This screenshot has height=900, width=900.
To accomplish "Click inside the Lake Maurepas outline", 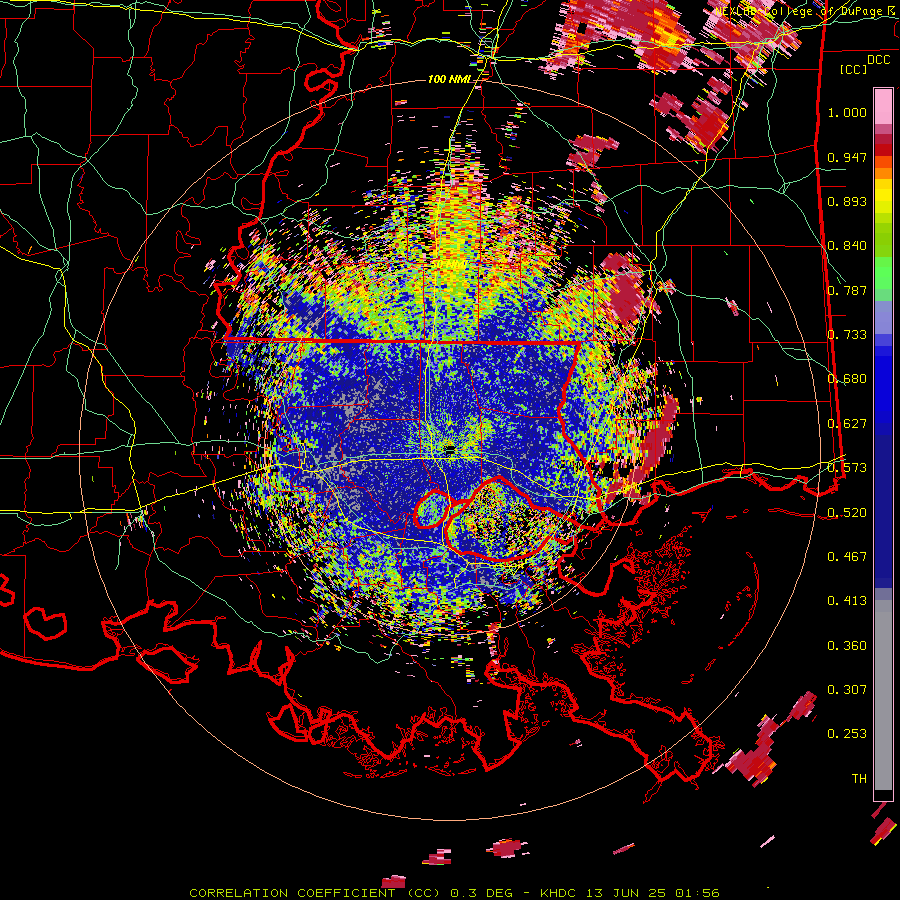I will (x=431, y=510).
